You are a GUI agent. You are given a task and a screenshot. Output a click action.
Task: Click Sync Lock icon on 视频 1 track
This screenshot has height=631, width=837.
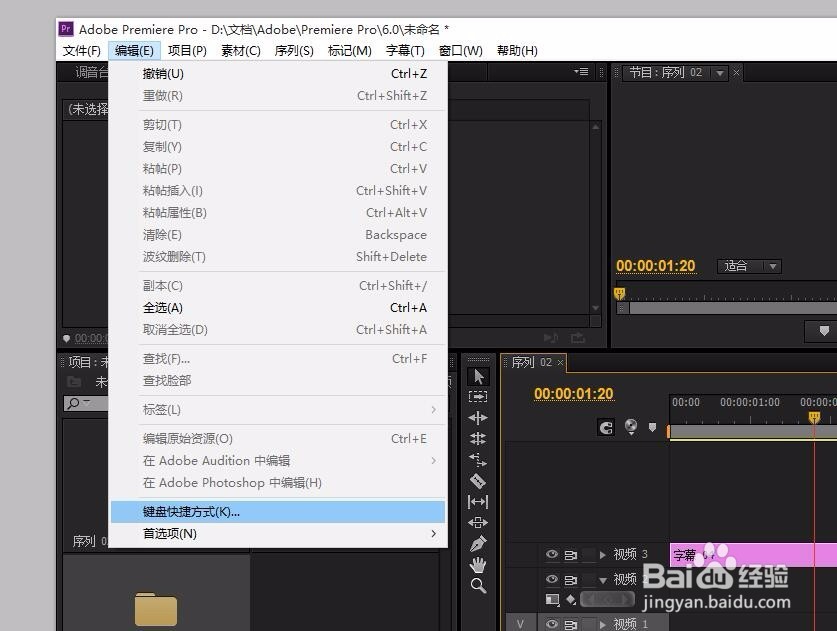click(571, 624)
